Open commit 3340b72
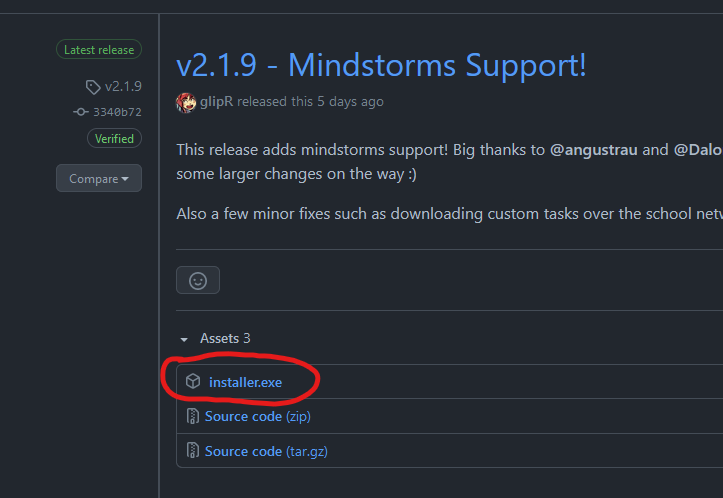Image resolution: width=723 pixels, height=498 pixels. [x=117, y=112]
